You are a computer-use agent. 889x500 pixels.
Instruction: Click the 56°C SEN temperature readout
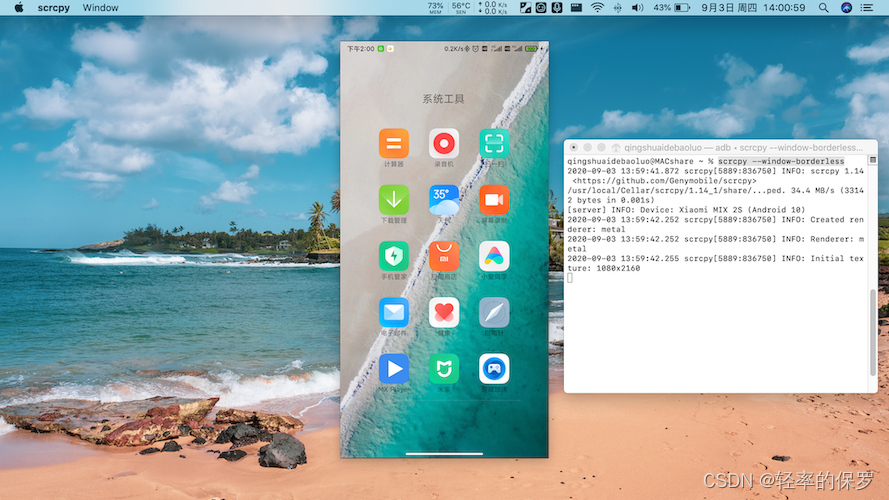pos(461,7)
